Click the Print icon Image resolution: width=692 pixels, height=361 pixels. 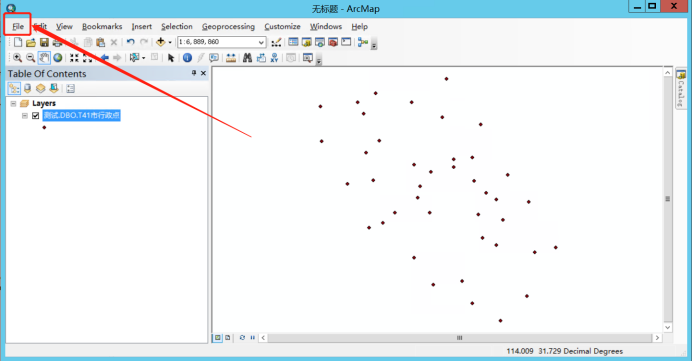(57, 42)
